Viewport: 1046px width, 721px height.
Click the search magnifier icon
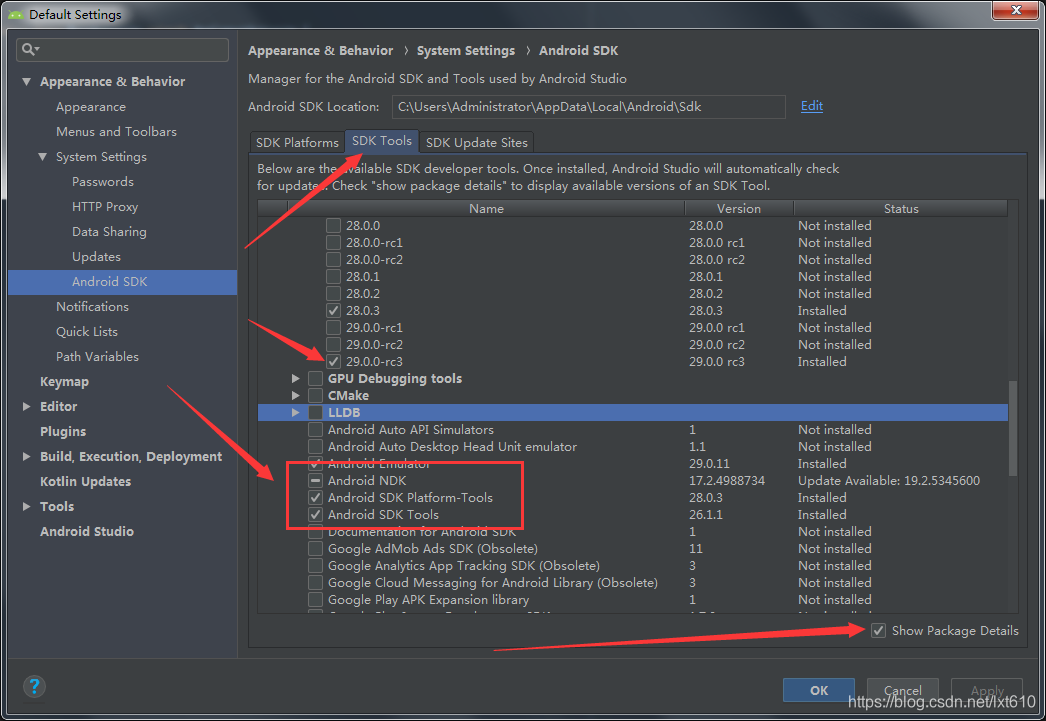pyautogui.click(x=29, y=49)
